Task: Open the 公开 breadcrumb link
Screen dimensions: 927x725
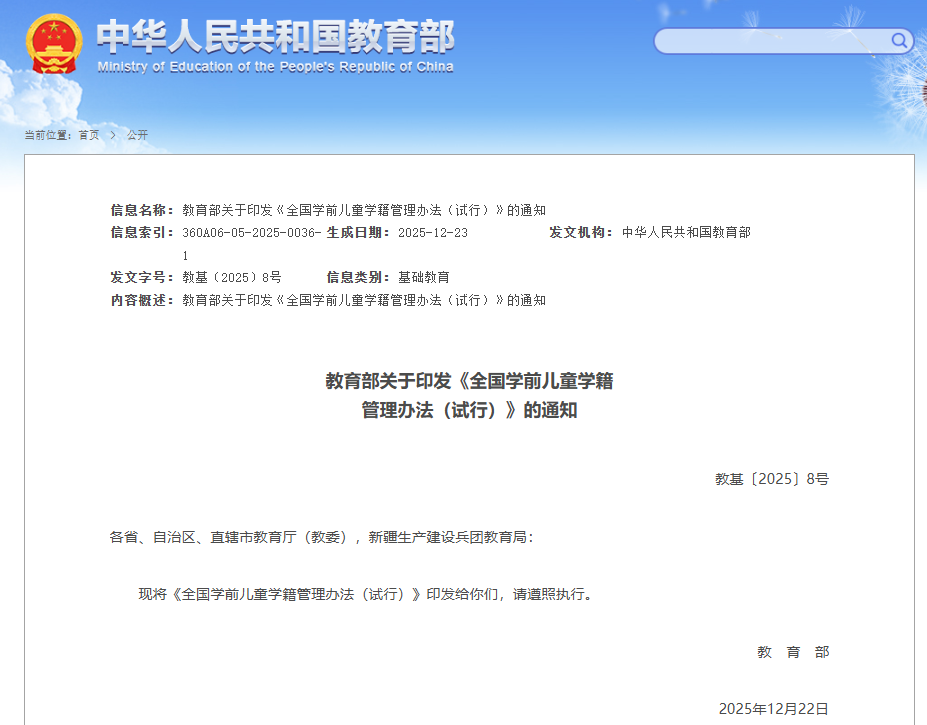Action: [137, 135]
